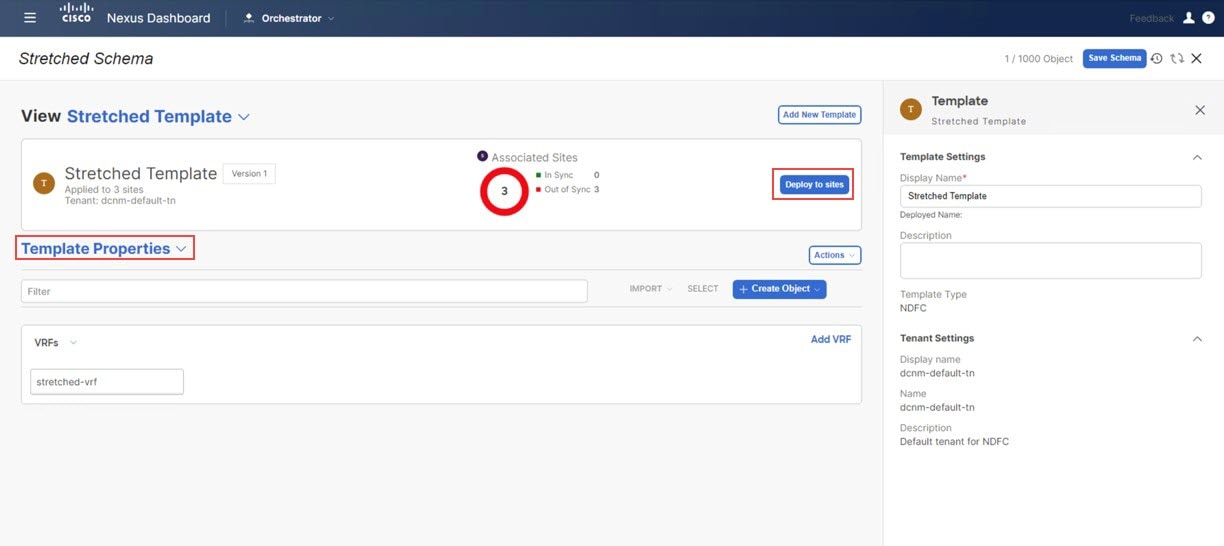Click SELECT objects option
Viewport: 1224px width, 546px height.
click(703, 289)
